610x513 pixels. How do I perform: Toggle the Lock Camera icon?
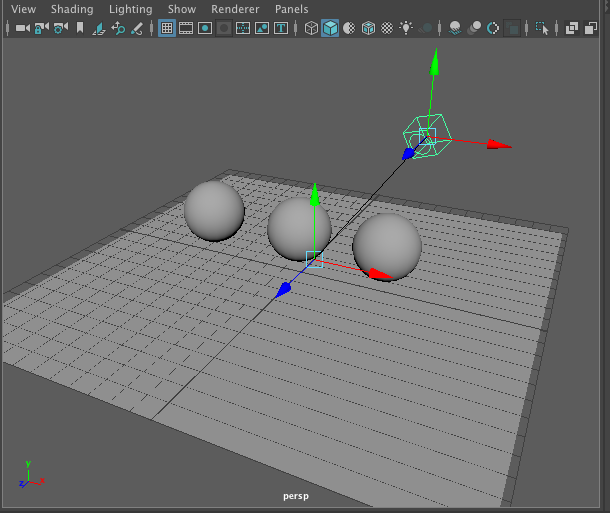click(x=41, y=28)
